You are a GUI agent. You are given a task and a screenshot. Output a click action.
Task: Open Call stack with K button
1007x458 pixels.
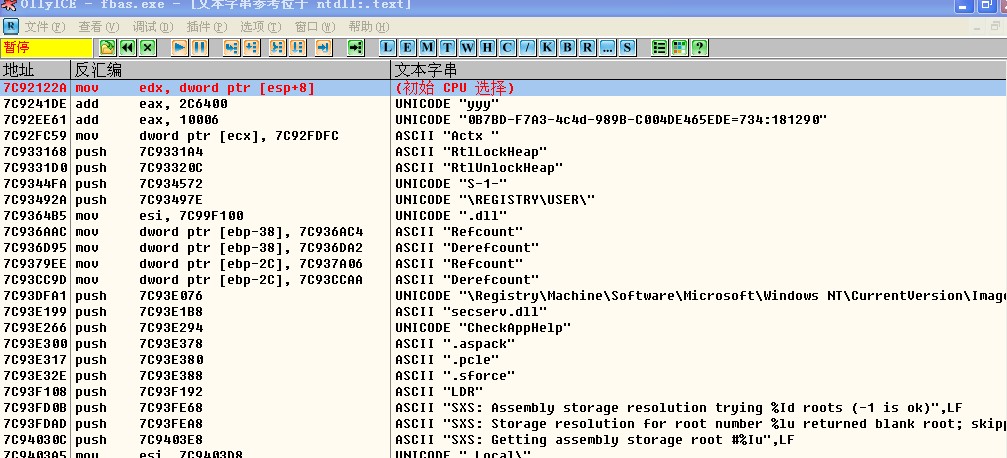point(547,48)
